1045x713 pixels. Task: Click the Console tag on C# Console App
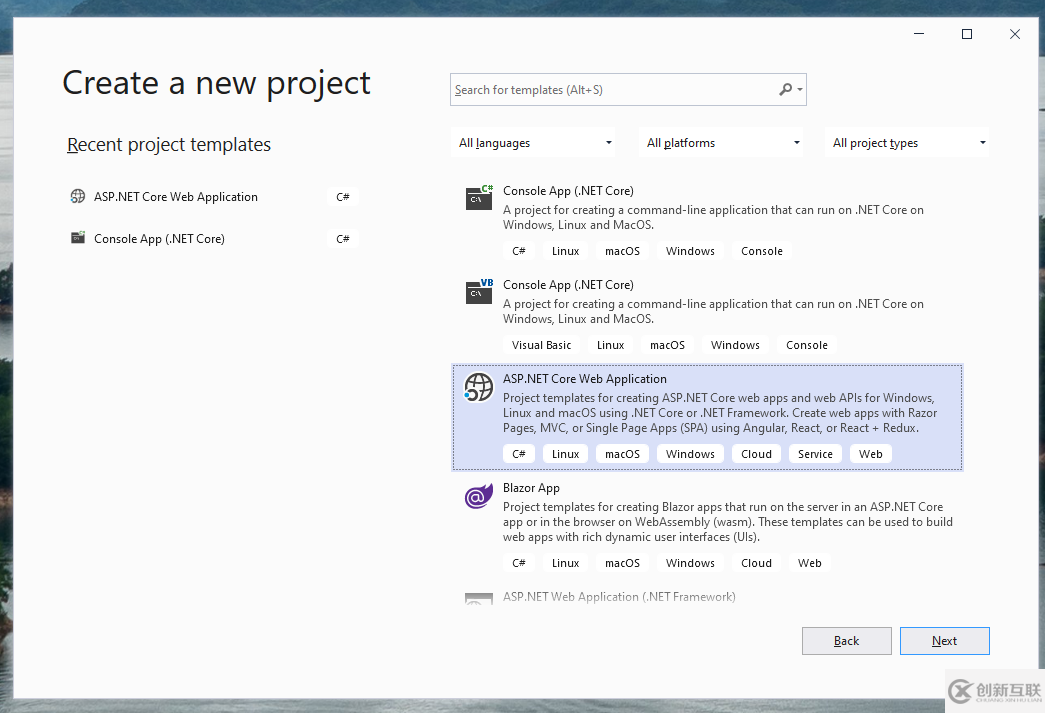tap(762, 251)
